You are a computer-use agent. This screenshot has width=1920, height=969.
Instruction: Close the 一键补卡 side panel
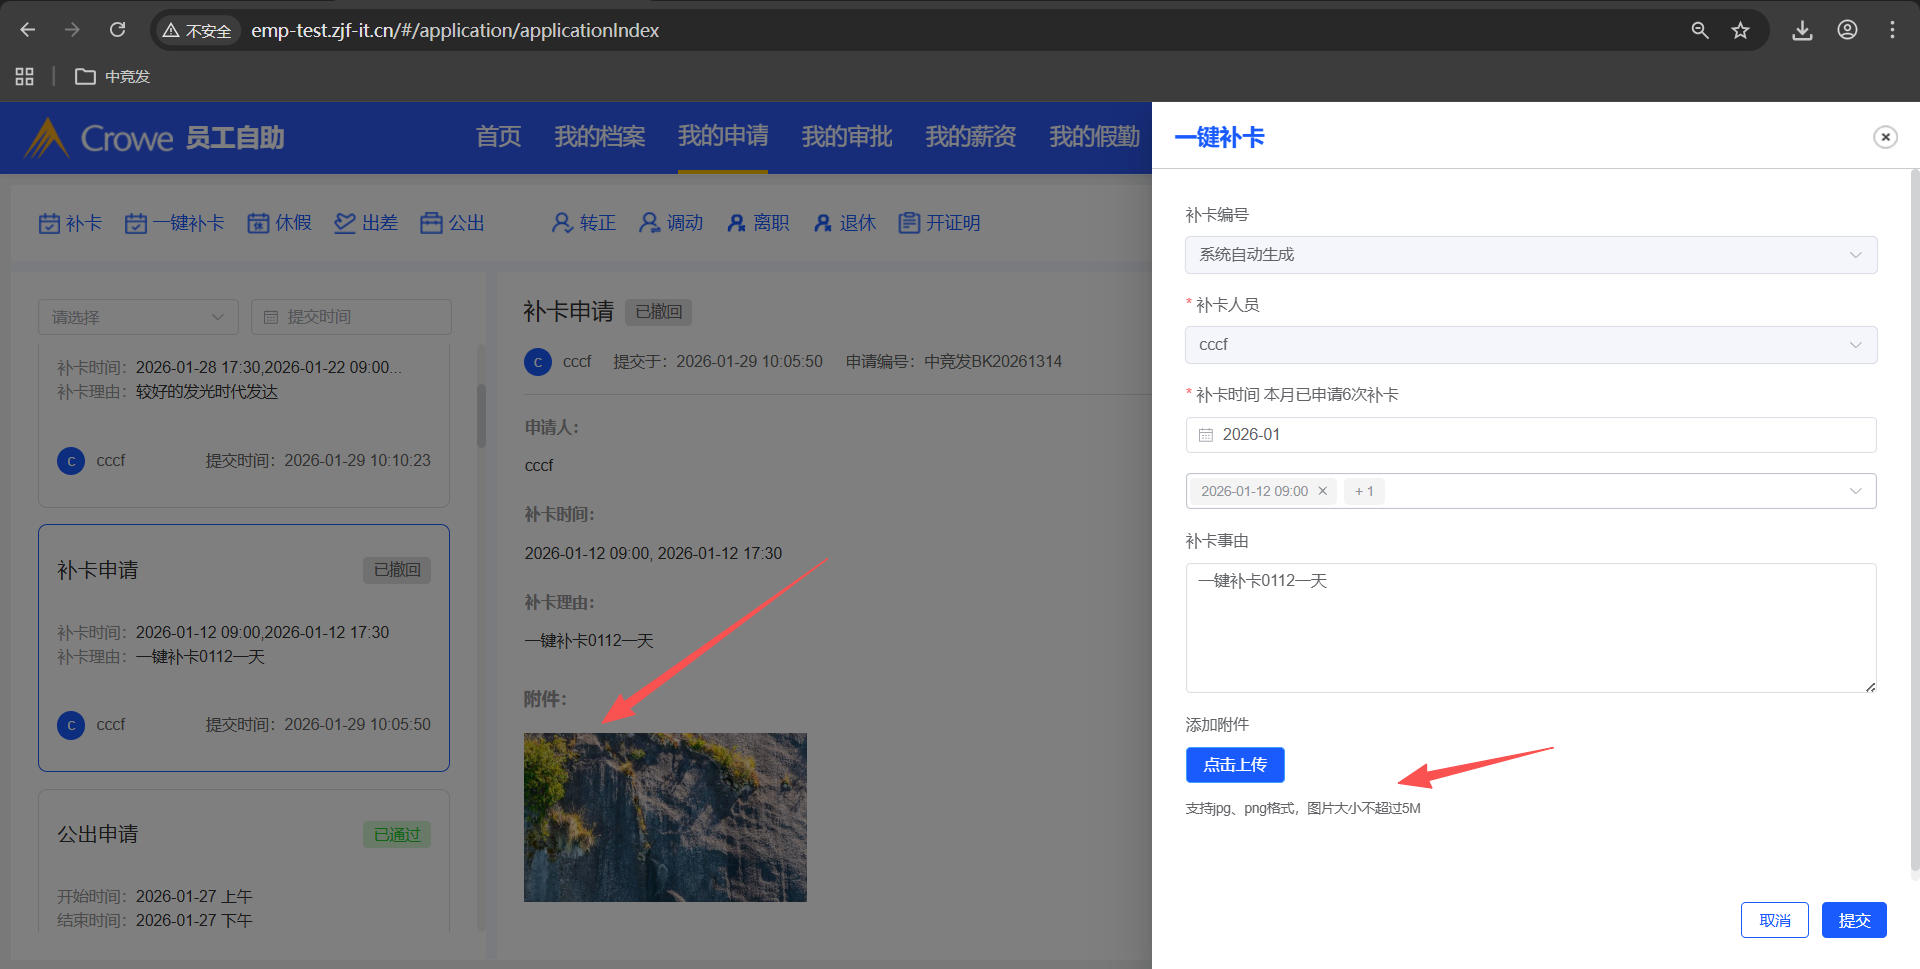coord(1885,137)
